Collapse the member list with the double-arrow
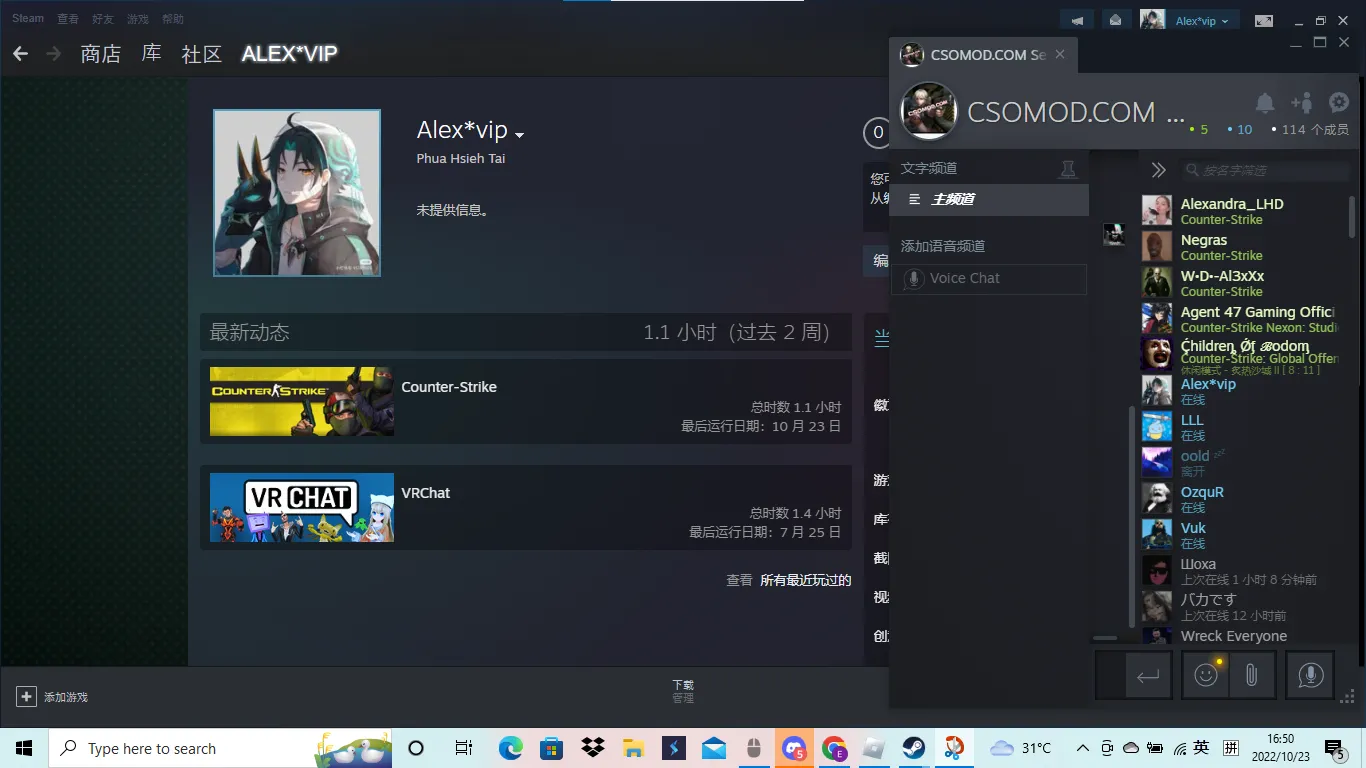This screenshot has height=768, width=1366. point(1158,170)
